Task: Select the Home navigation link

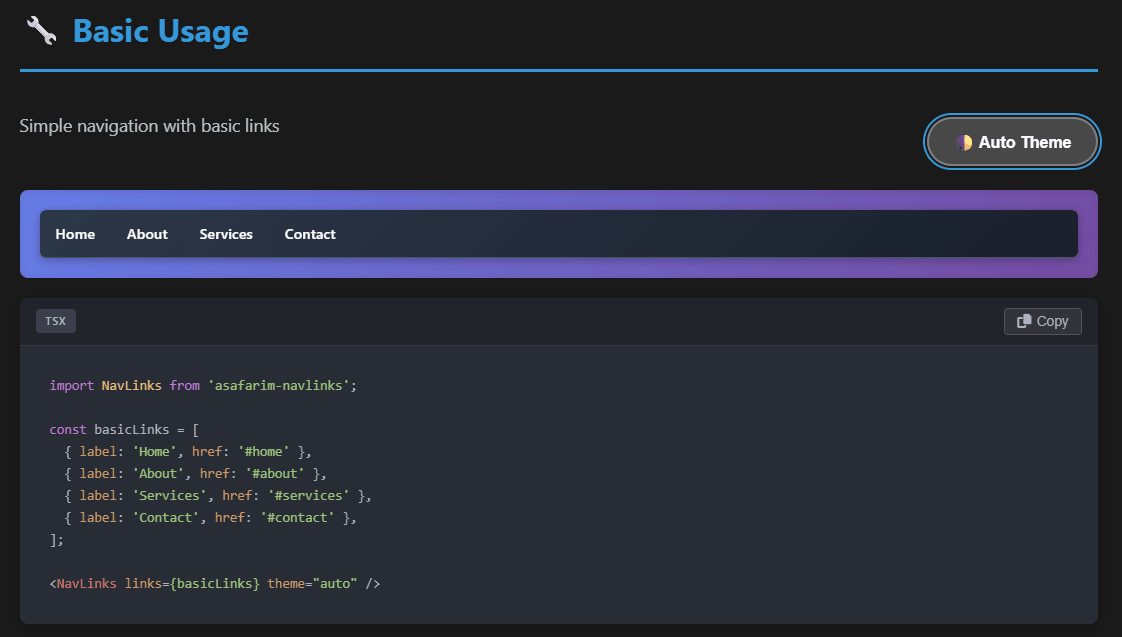Action: [x=75, y=233]
